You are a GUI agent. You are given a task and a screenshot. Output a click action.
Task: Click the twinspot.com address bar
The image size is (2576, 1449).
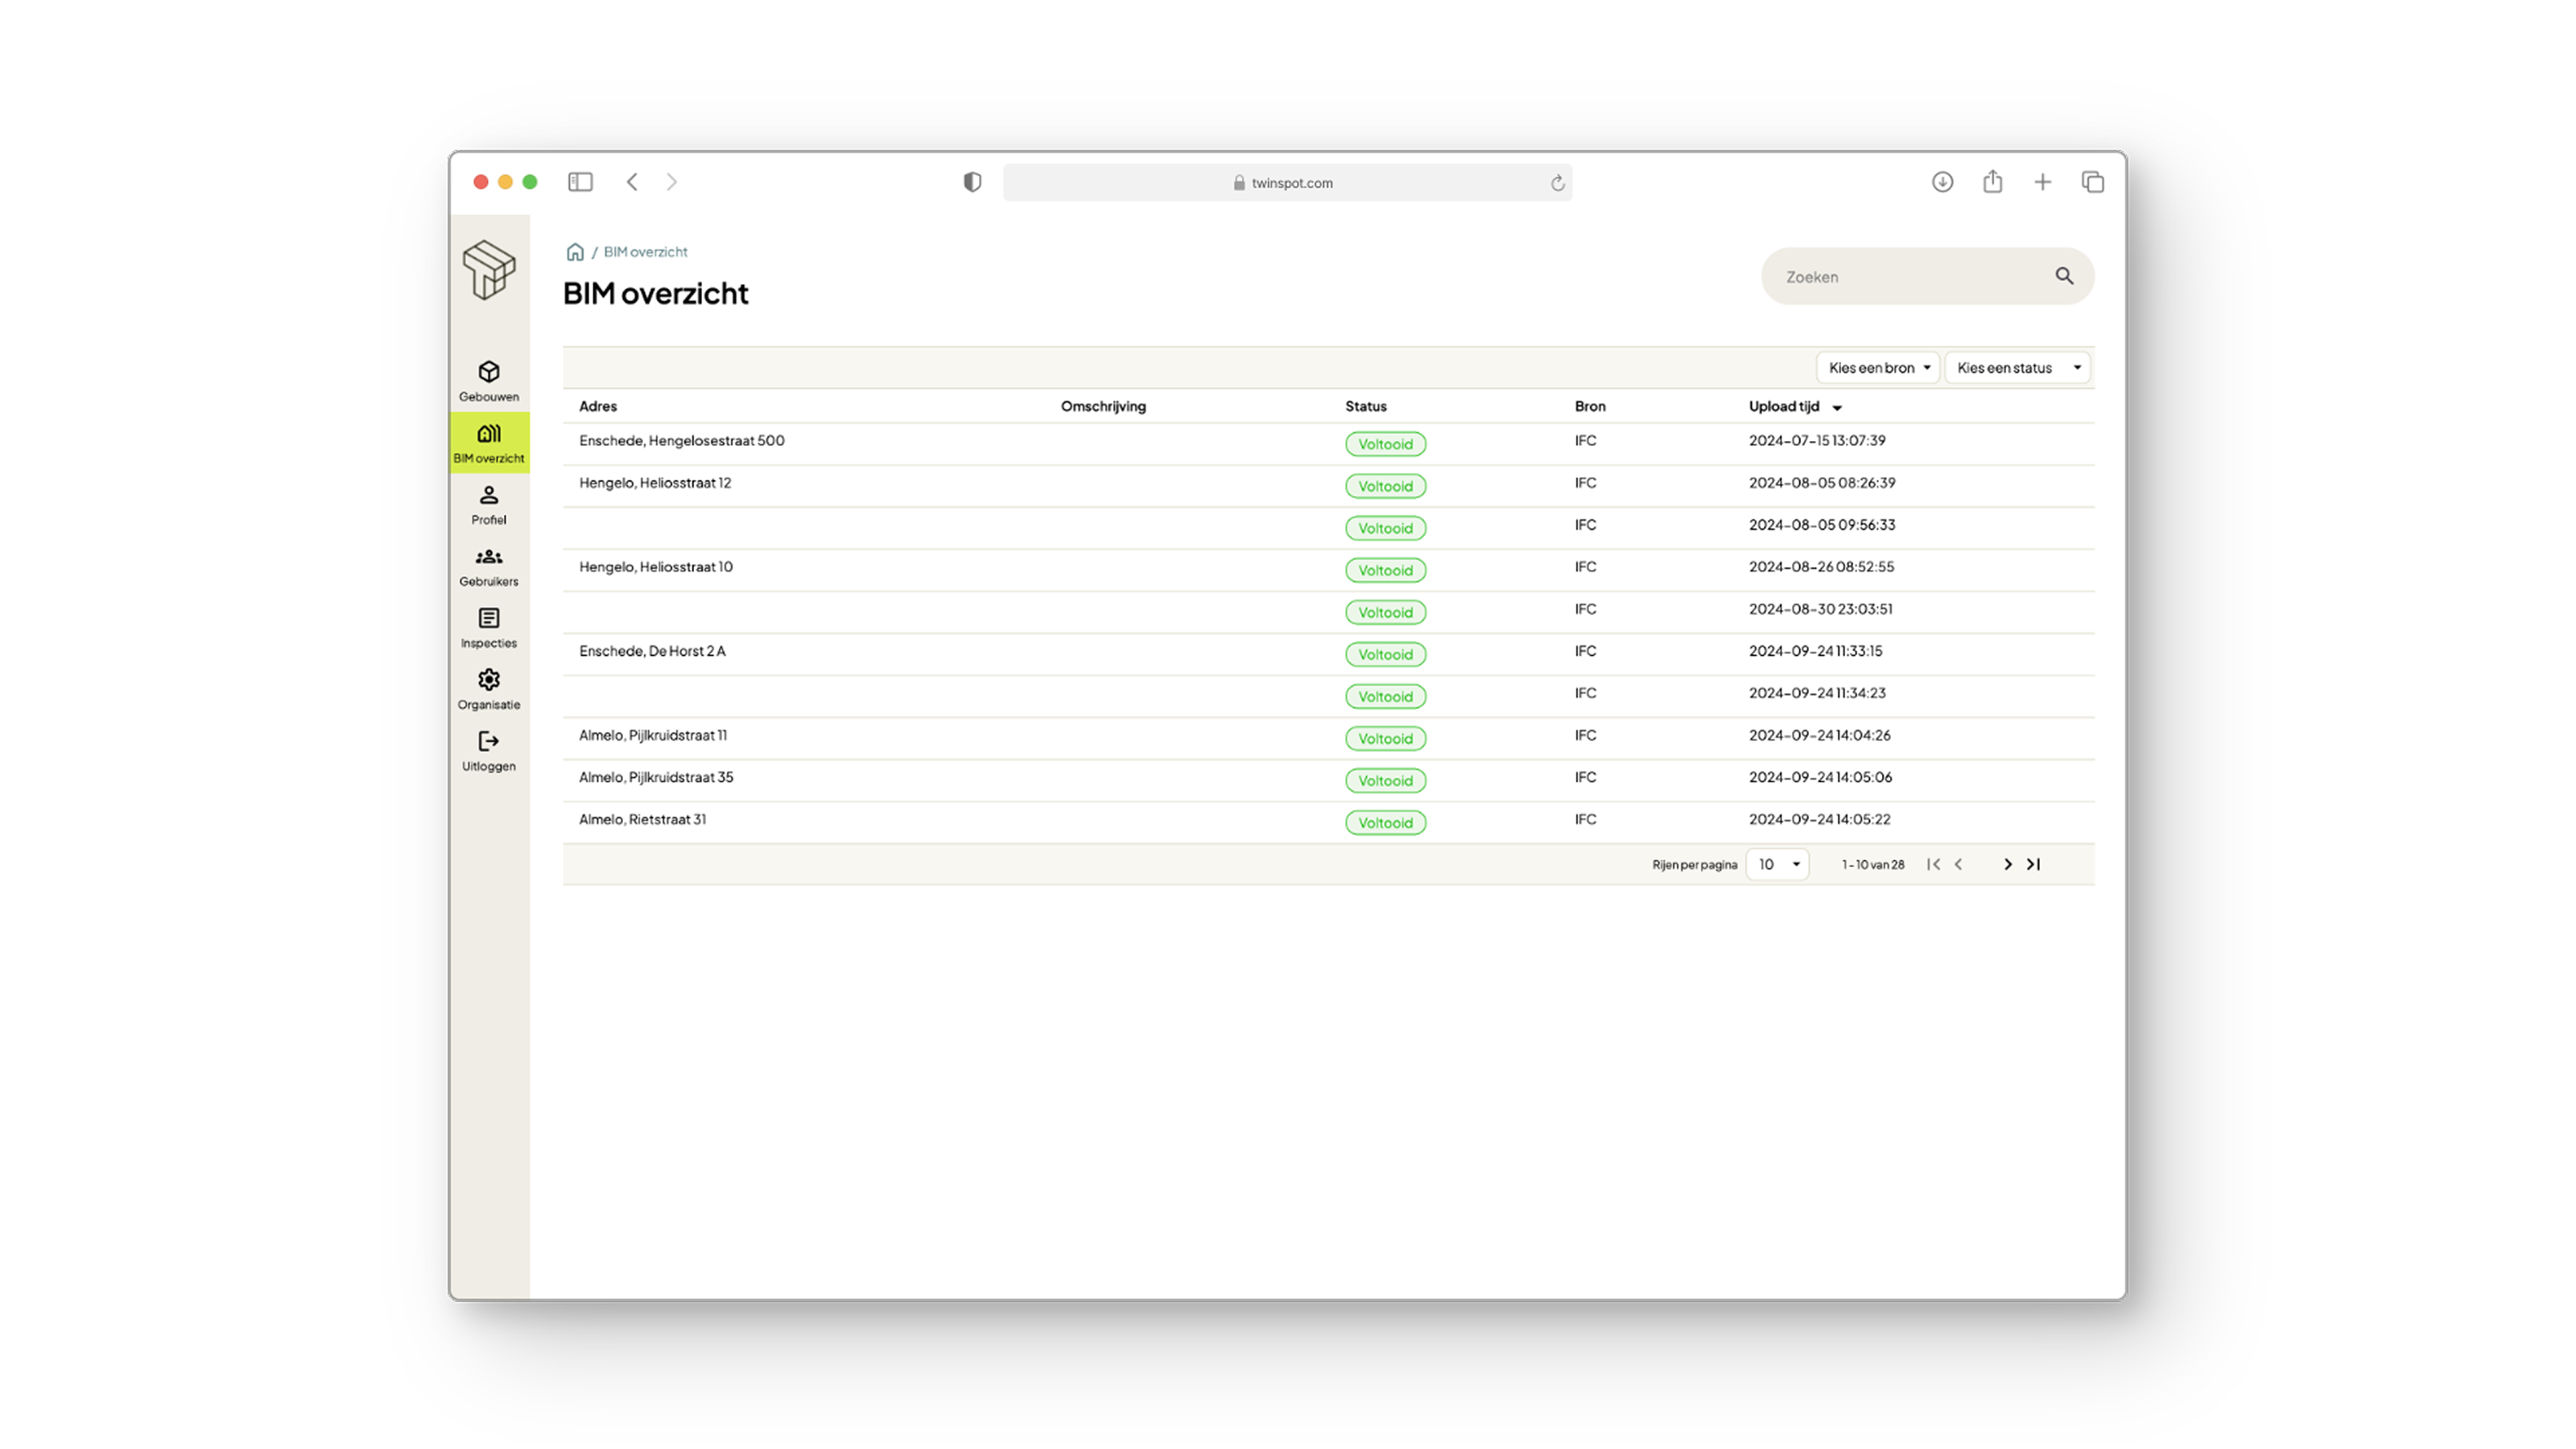1286,183
